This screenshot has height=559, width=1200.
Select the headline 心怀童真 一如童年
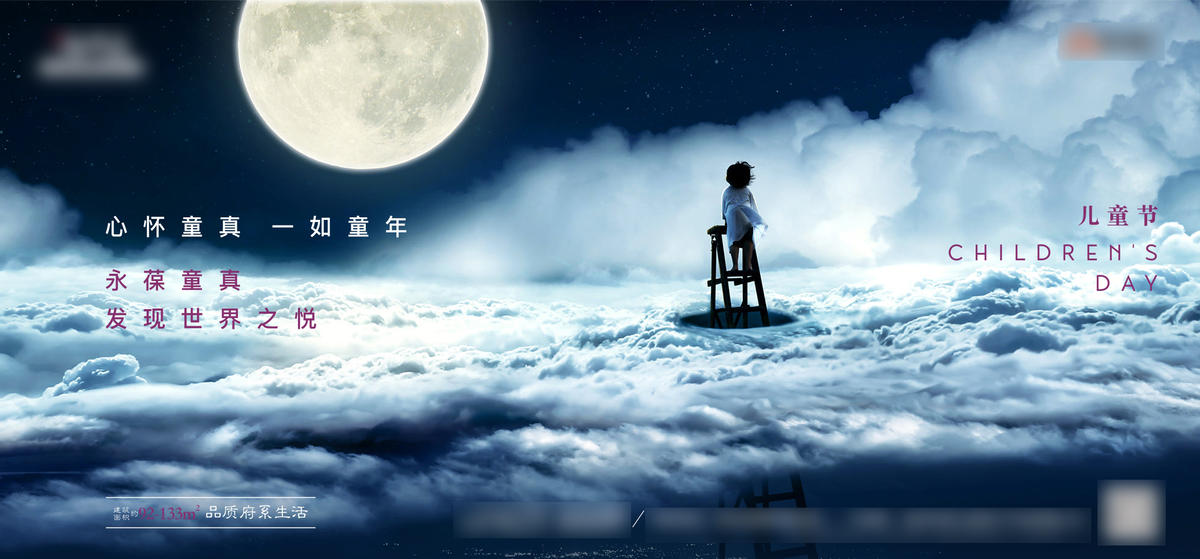pyautogui.click(x=257, y=228)
